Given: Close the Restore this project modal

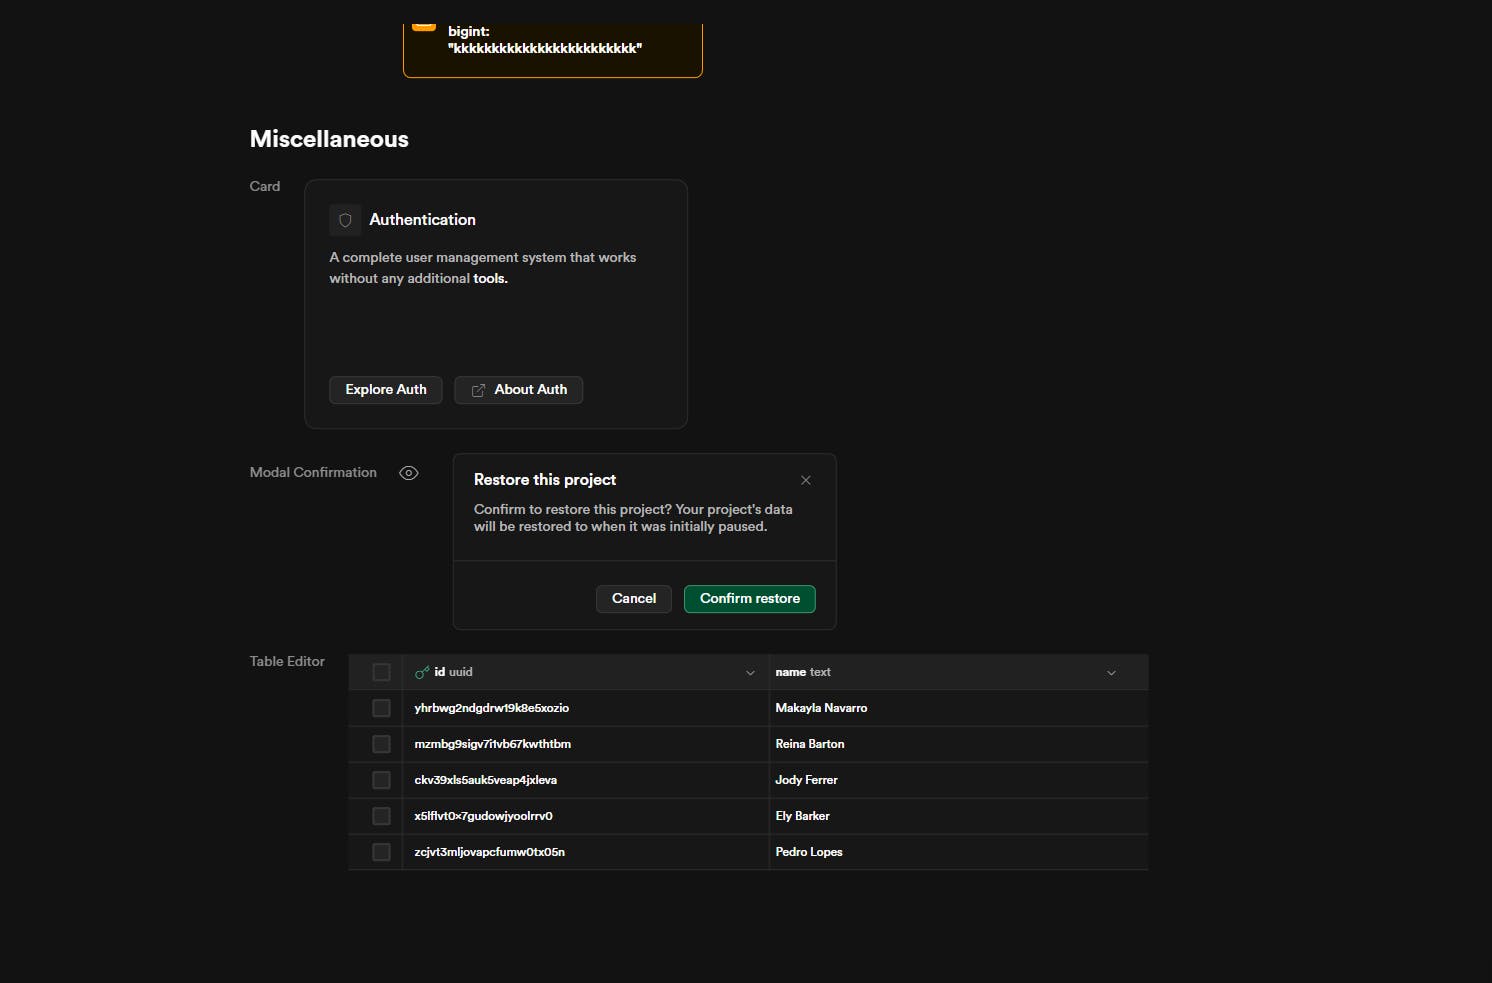Looking at the screenshot, I should (806, 480).
